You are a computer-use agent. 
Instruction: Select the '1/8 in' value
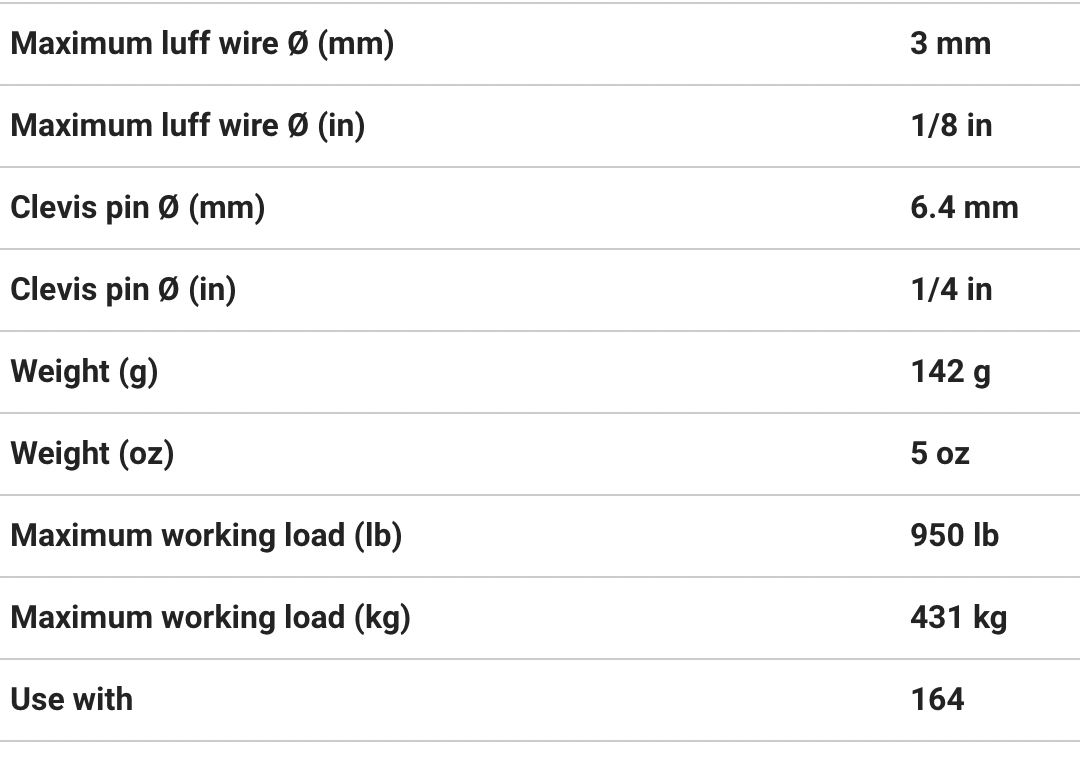951,126
